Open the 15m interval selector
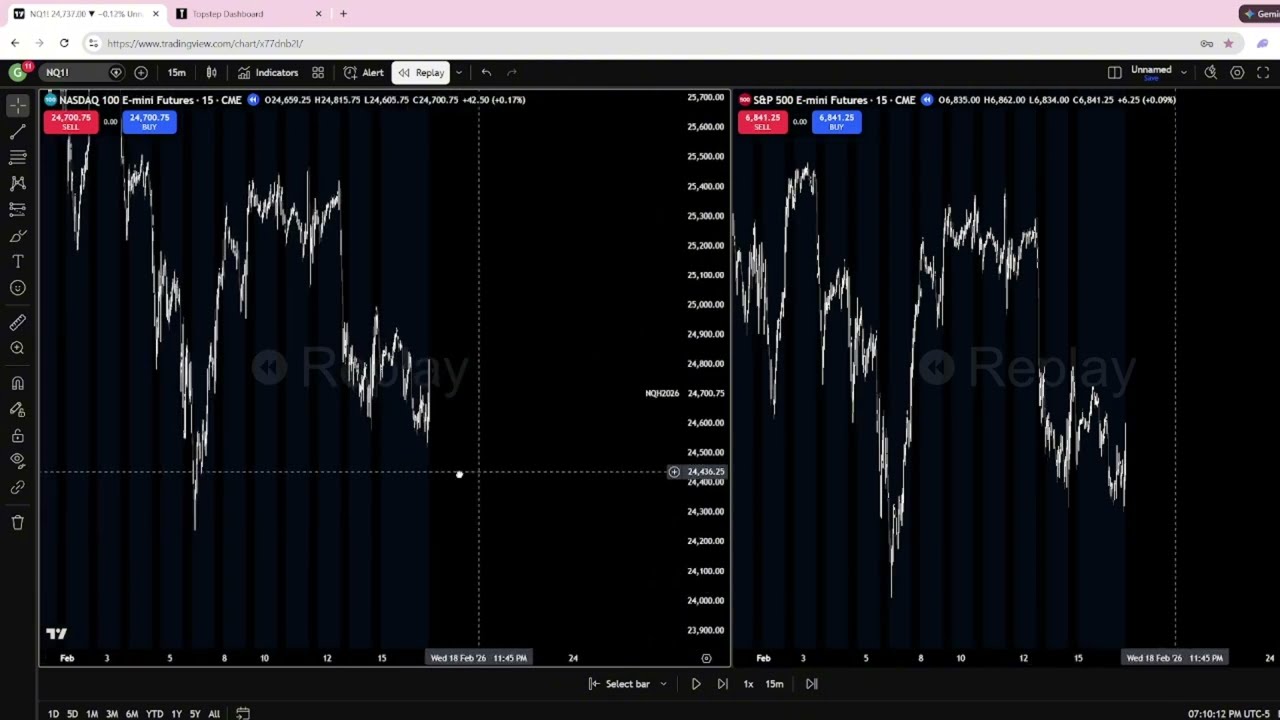The width and height of the screenshot is (1280, 720). tap(176, 72)
